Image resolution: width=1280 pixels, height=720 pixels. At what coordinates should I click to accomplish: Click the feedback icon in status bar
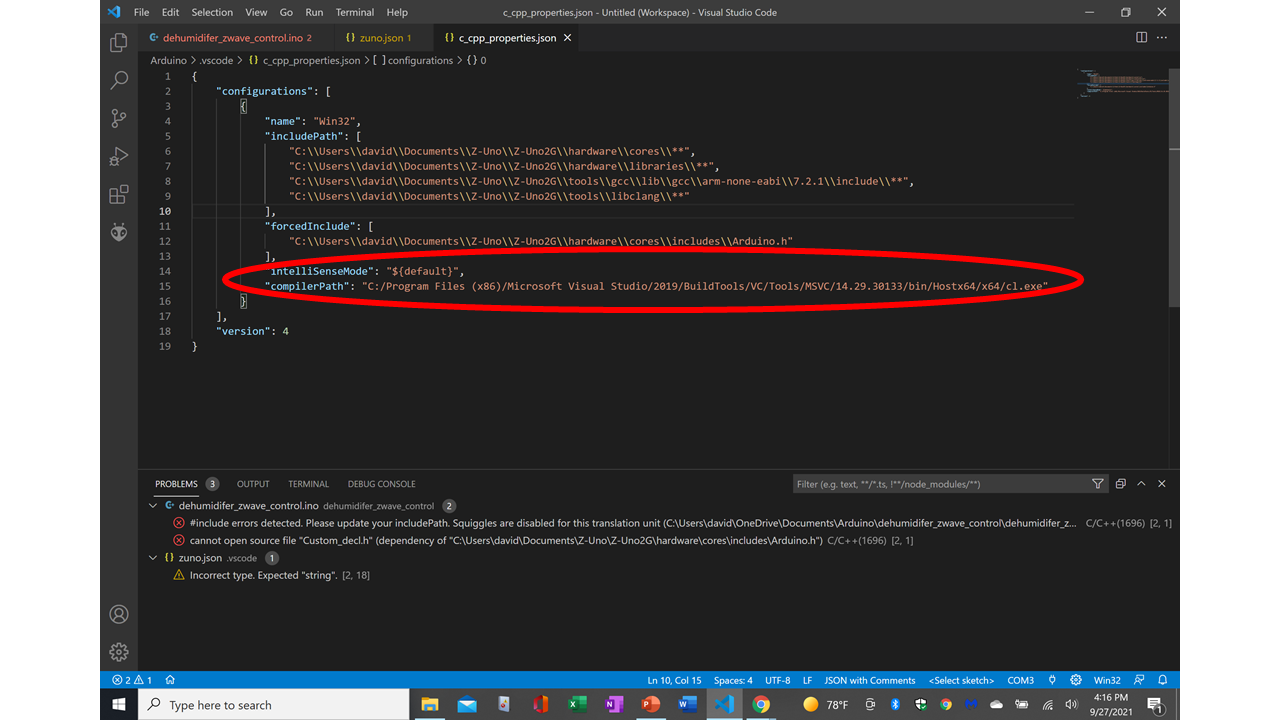[1139, 680]
